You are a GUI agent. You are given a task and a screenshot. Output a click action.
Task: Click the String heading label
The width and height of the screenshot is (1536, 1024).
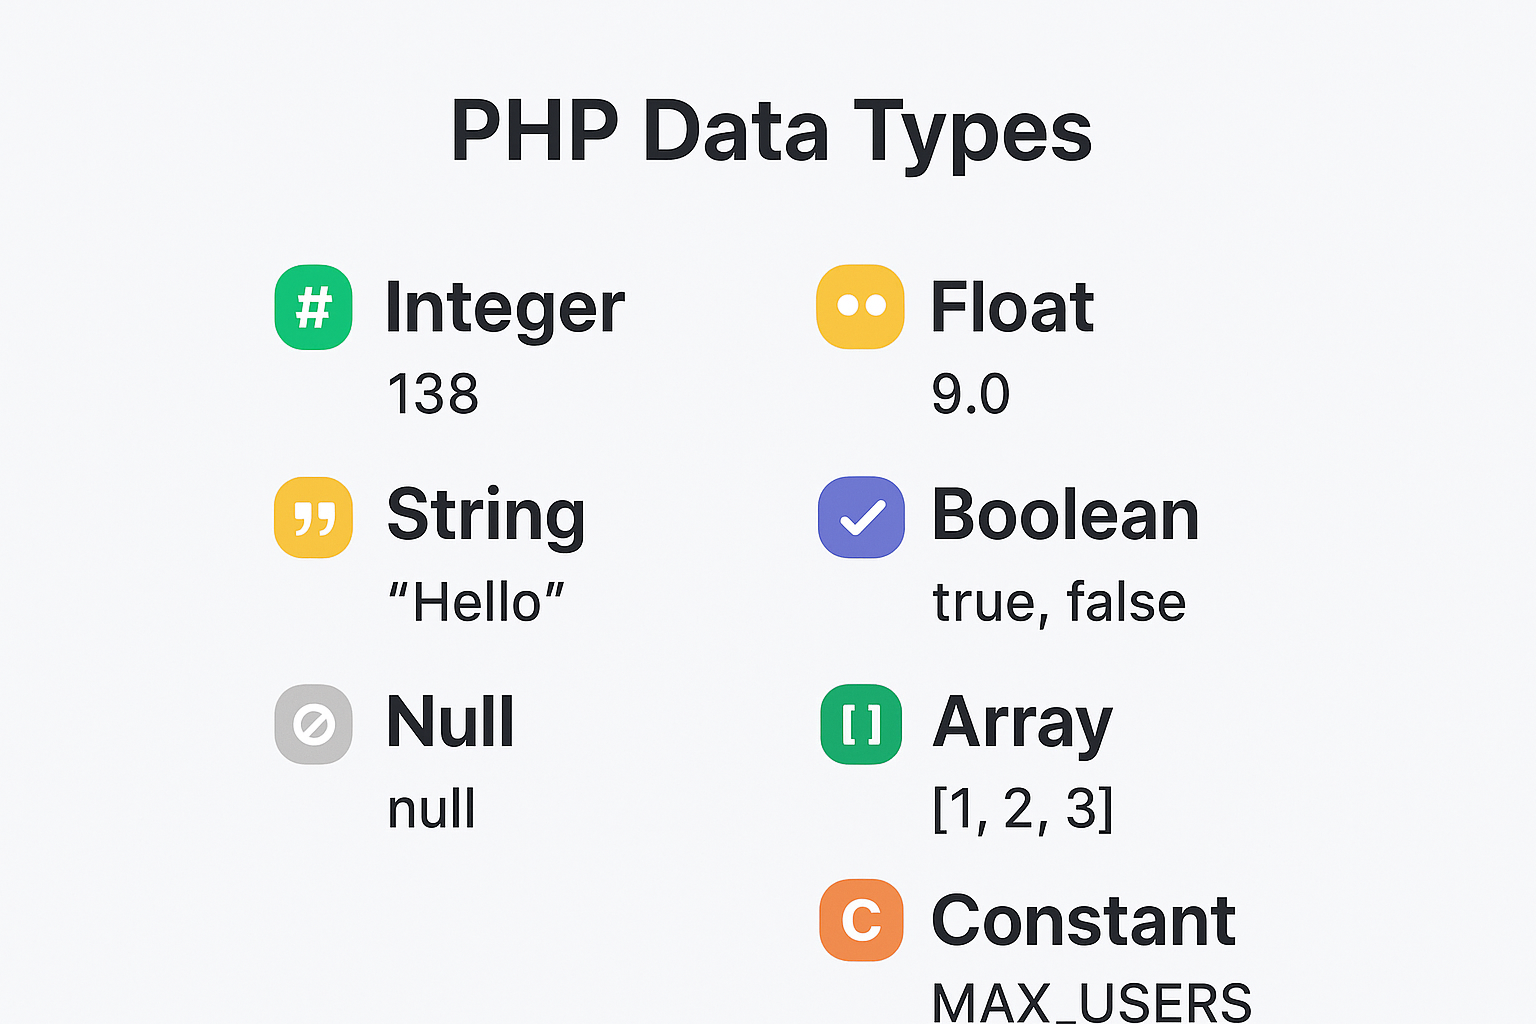pos(486,515)
